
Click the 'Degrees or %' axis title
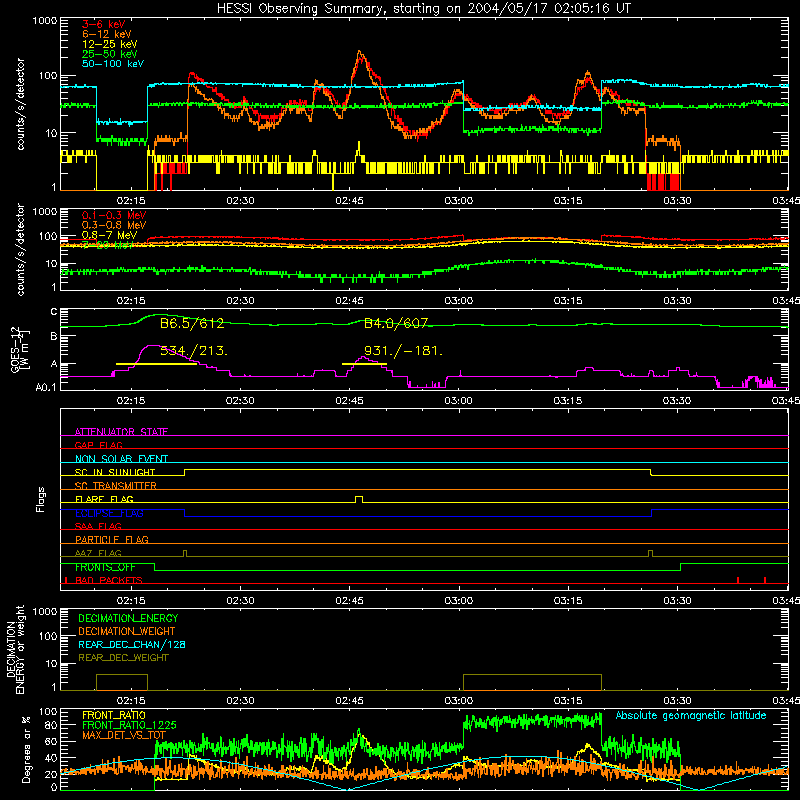tap(26, 749)
